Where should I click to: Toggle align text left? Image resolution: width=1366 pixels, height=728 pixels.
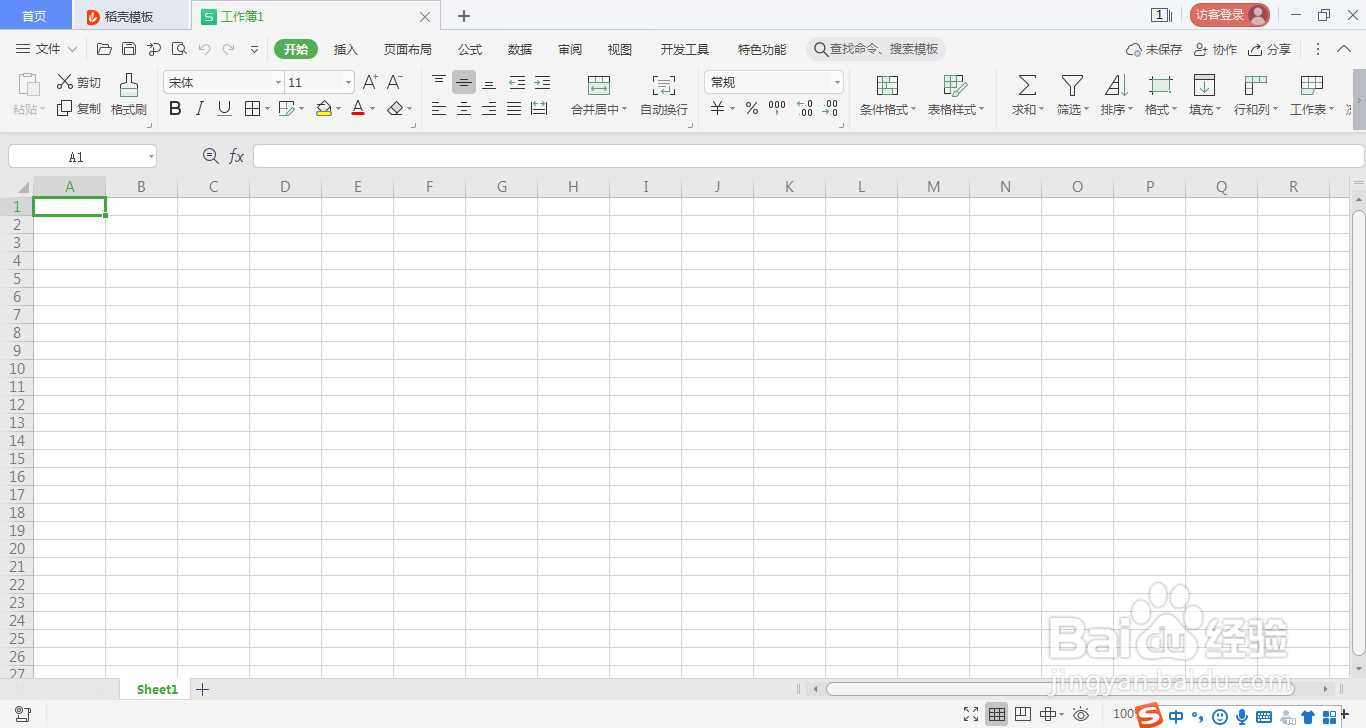point(439,108)
